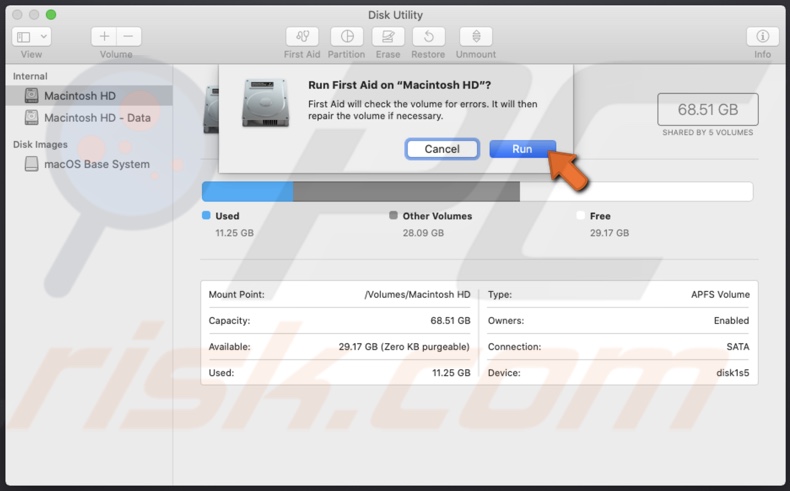The image size is (790, 491).
Task: Click the 68.51 GB capacity box
Action: [707, 109]
